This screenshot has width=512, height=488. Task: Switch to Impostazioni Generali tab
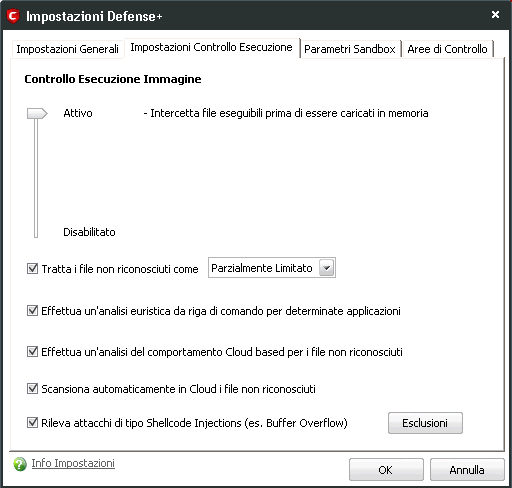click(x=68, y=49)
